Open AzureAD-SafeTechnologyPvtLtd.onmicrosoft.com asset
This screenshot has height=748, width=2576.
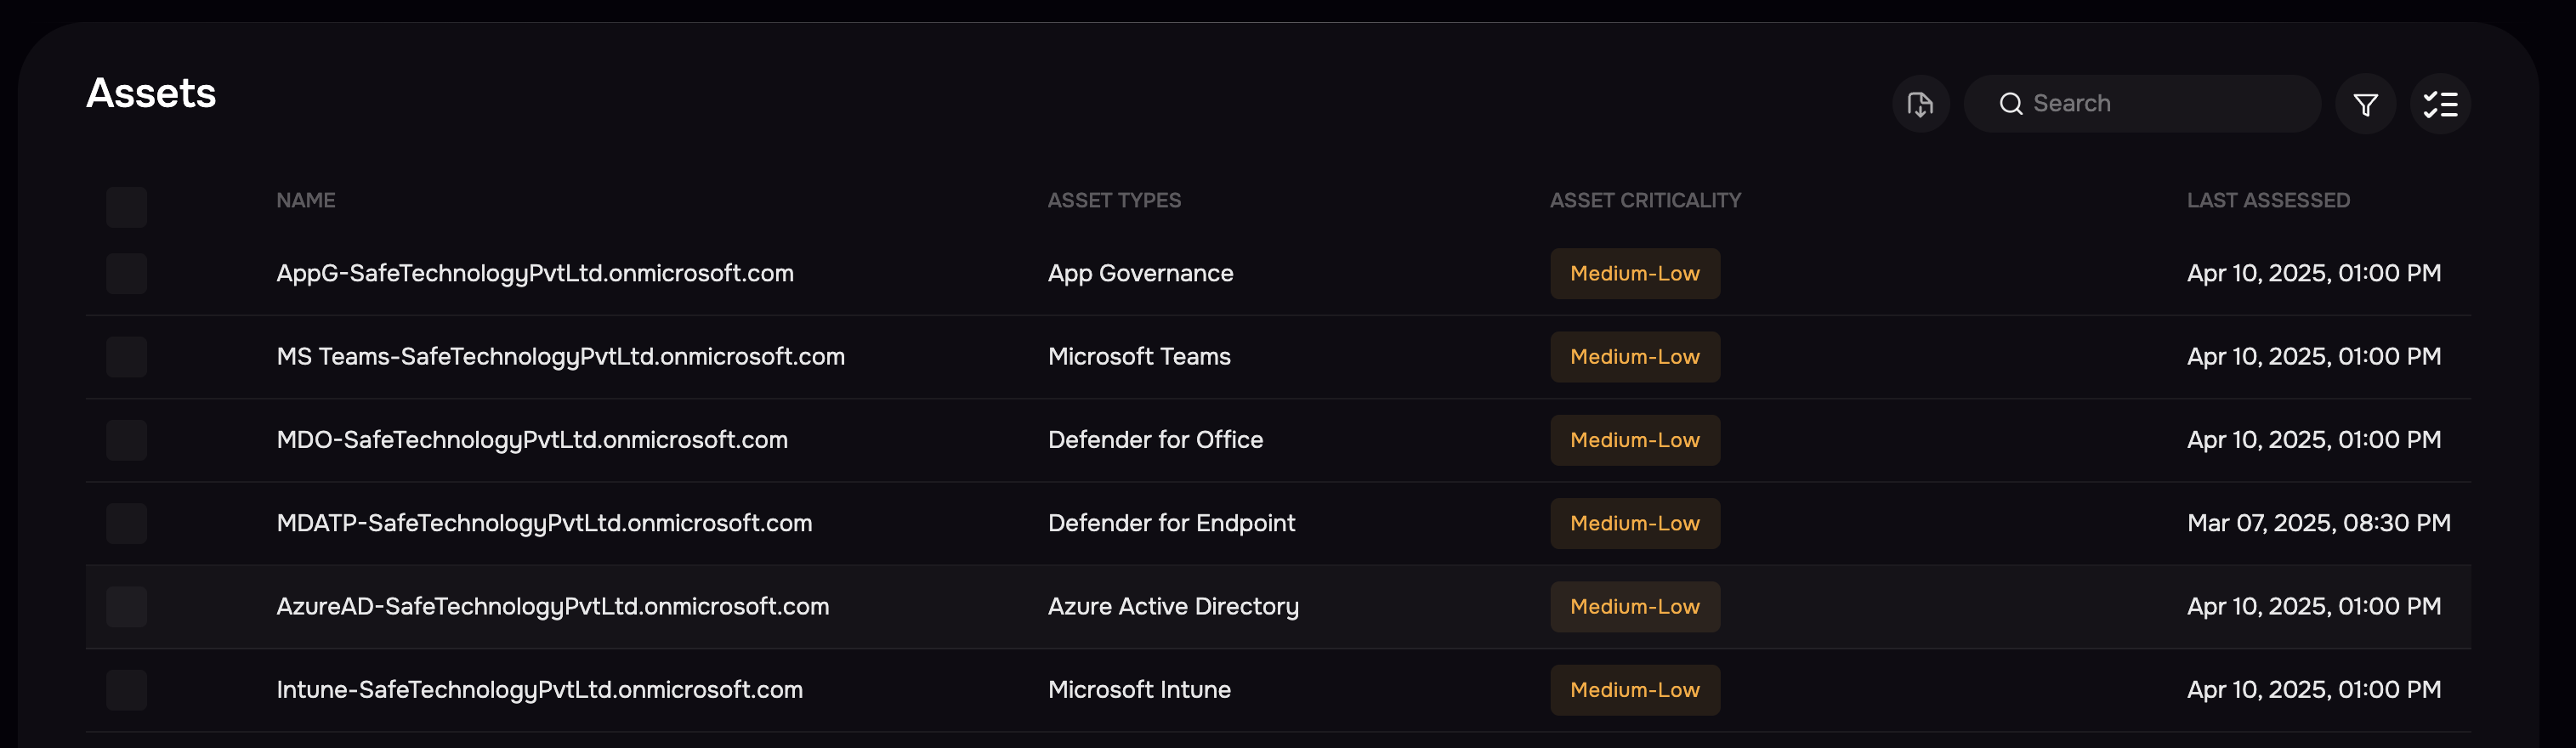pyautogui.click(x=553, y=607)
